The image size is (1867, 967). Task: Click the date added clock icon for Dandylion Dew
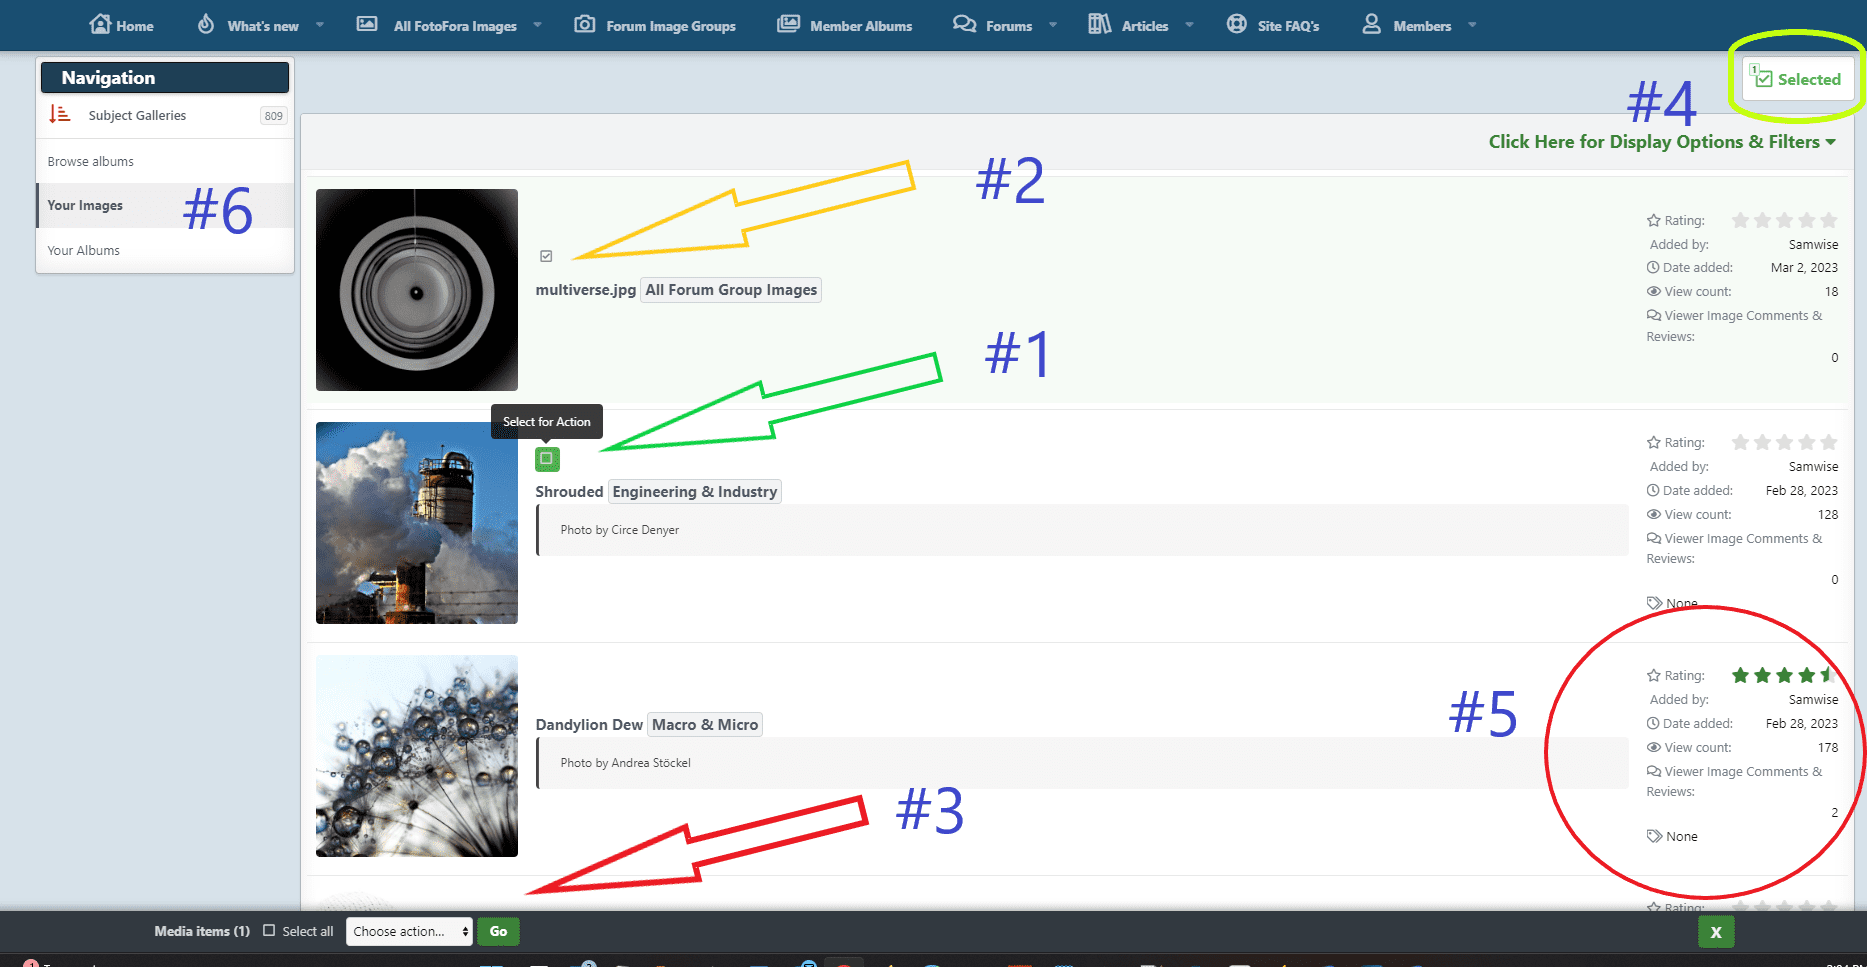tap(1653, 723)
